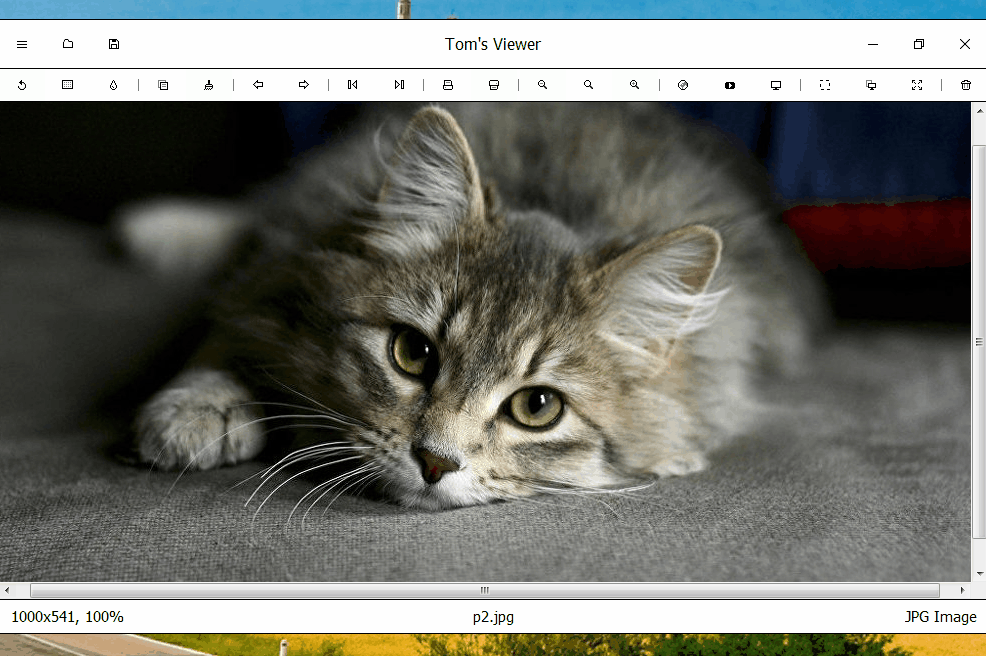The width and height of the screenshot is (986, 656).
Task: Click the printer icon beside the skip-to-last icon
Action: [448, 85]
